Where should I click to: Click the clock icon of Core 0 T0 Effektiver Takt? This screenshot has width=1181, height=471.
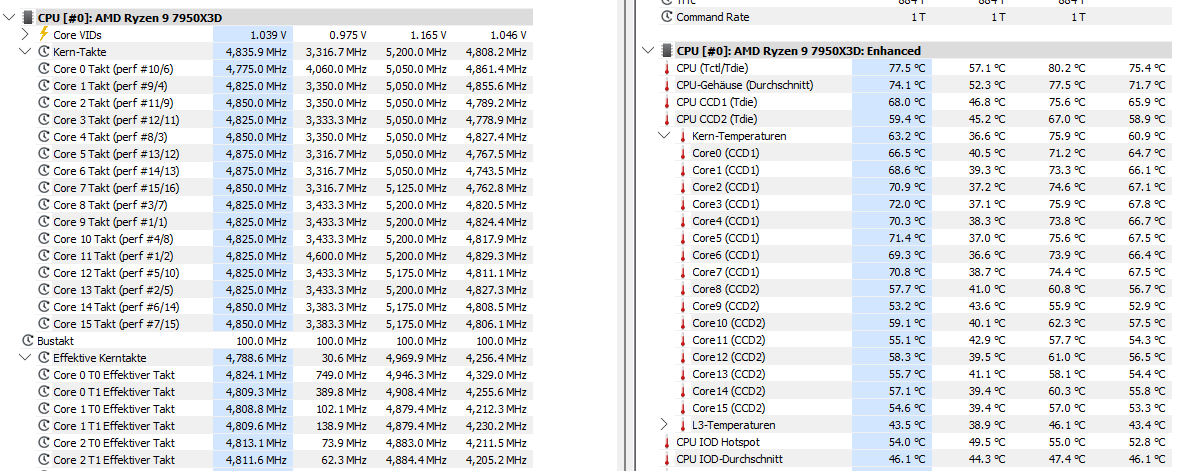tap(44, 375)
